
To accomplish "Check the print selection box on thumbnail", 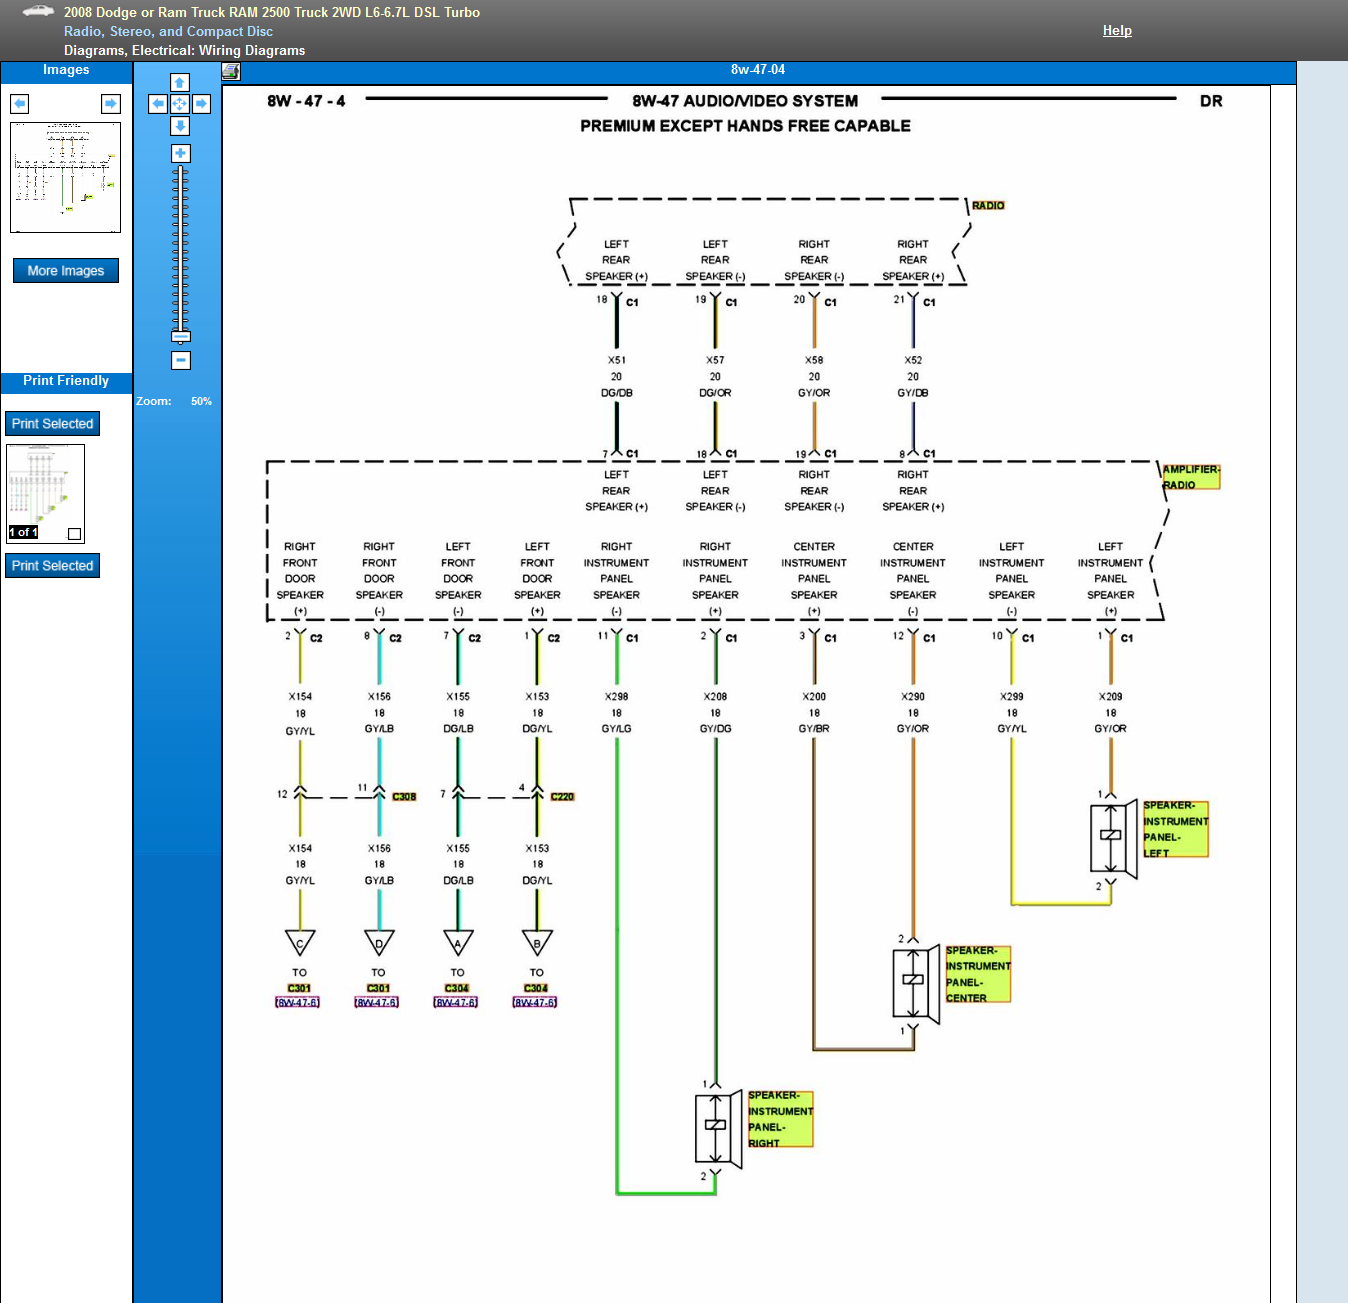I will click(x=74, y=533).
